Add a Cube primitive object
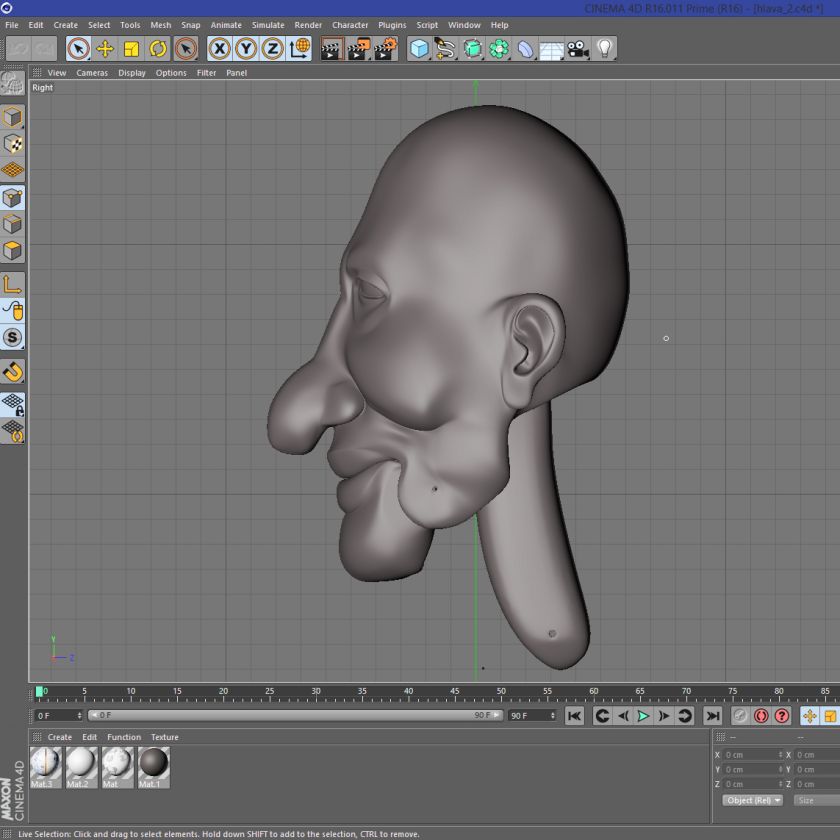The height and width of the screenshot is (840, 840). 420,48
